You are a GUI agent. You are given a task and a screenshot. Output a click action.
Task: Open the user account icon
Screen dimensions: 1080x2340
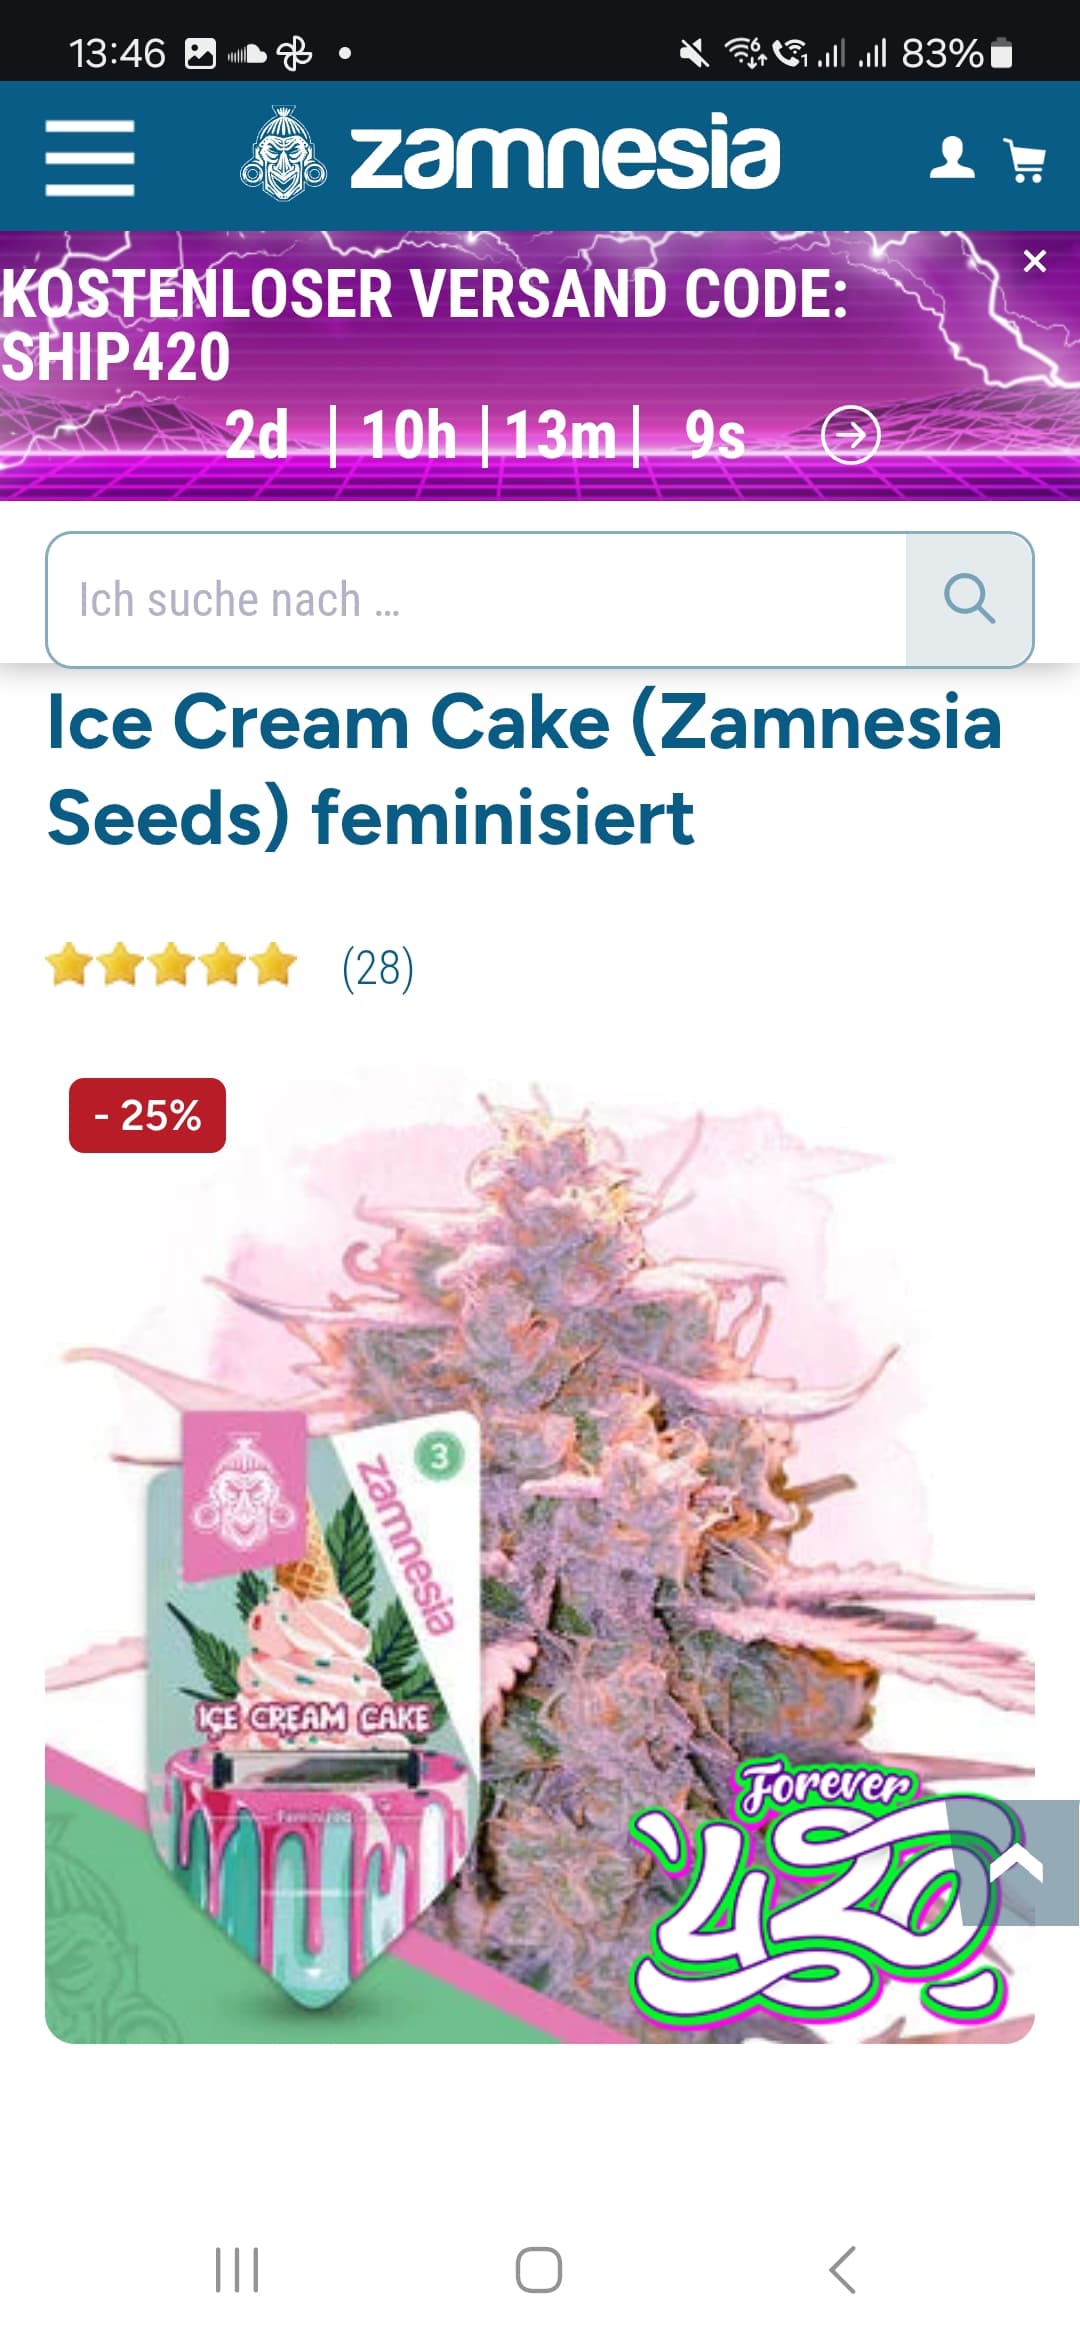(x=952, y=158)
